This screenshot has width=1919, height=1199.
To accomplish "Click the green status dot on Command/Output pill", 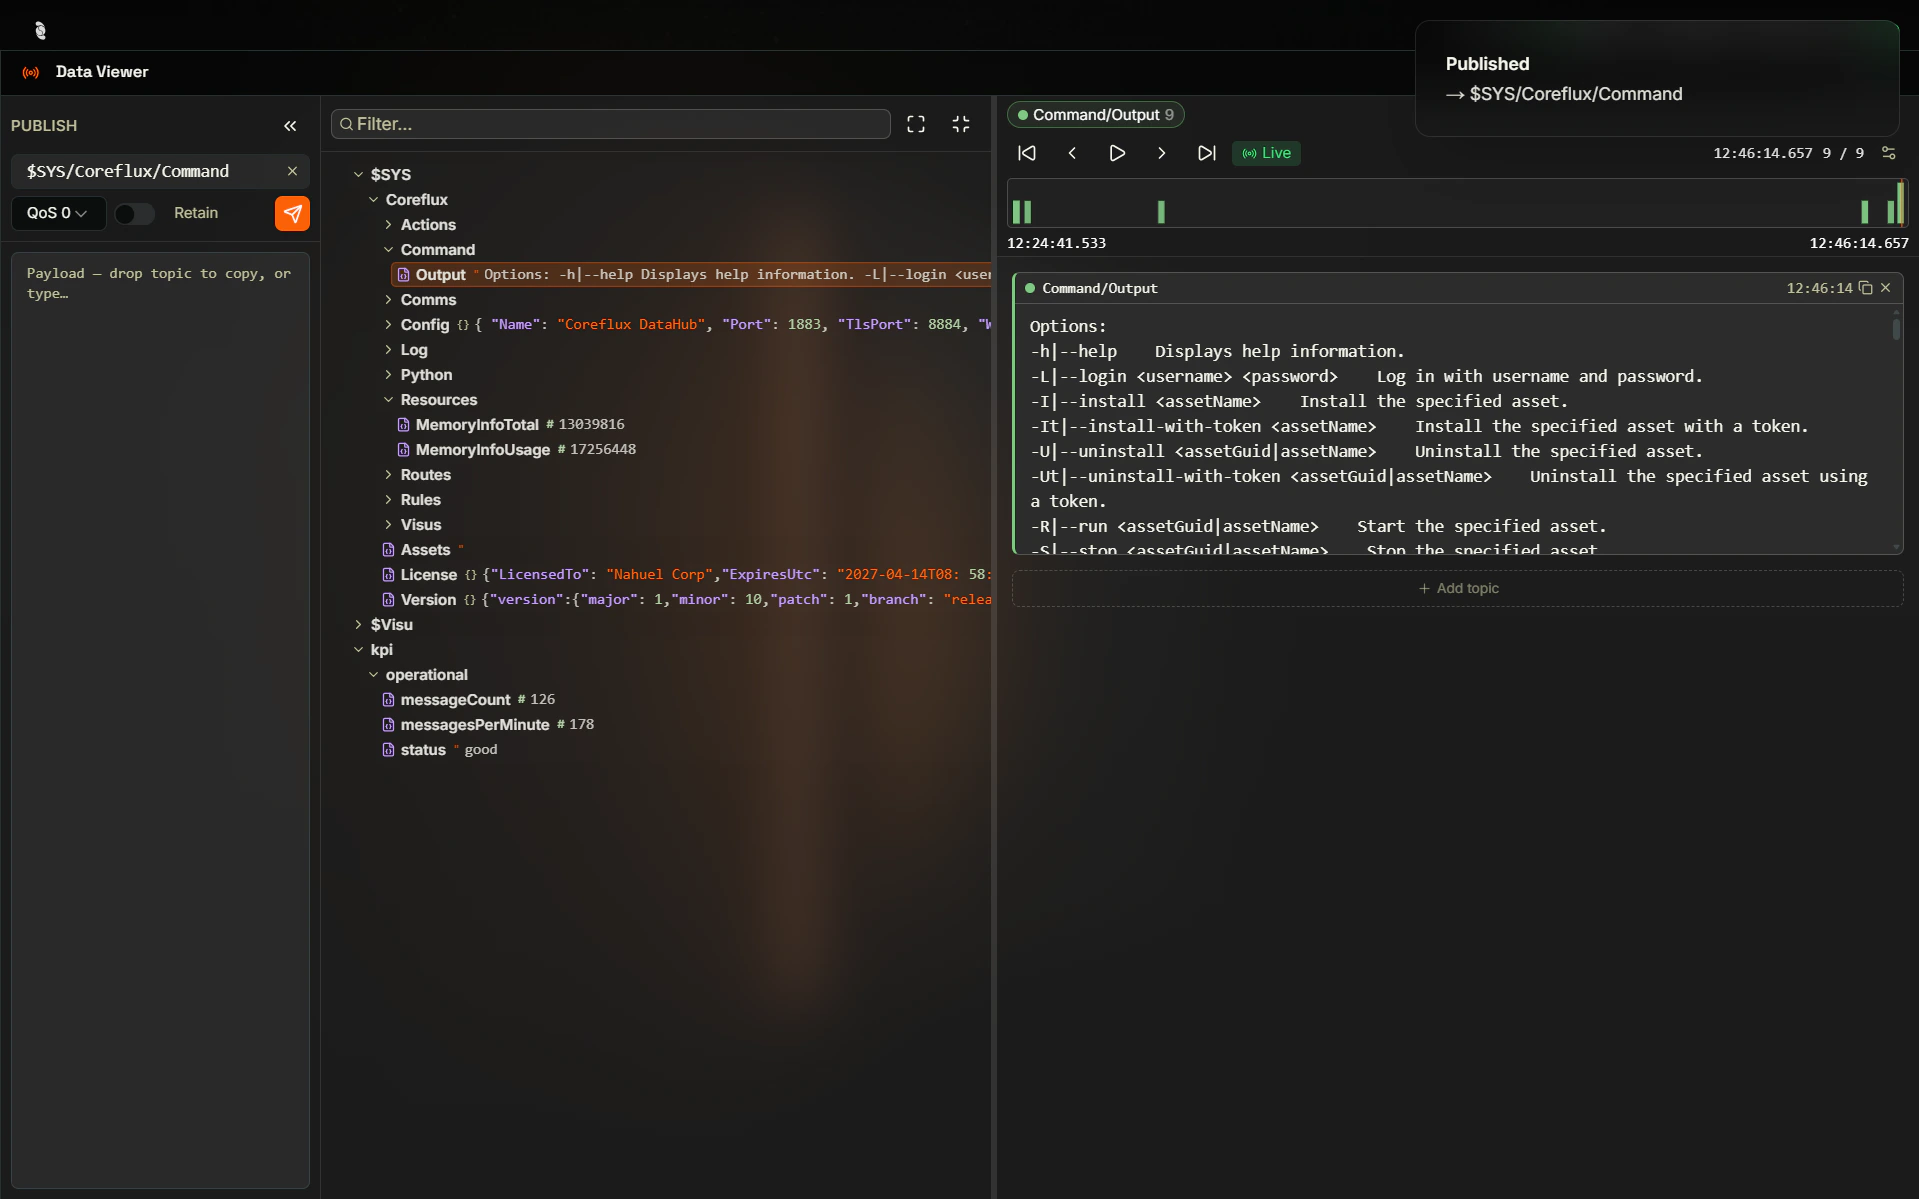I will [x=1023, y=114].
